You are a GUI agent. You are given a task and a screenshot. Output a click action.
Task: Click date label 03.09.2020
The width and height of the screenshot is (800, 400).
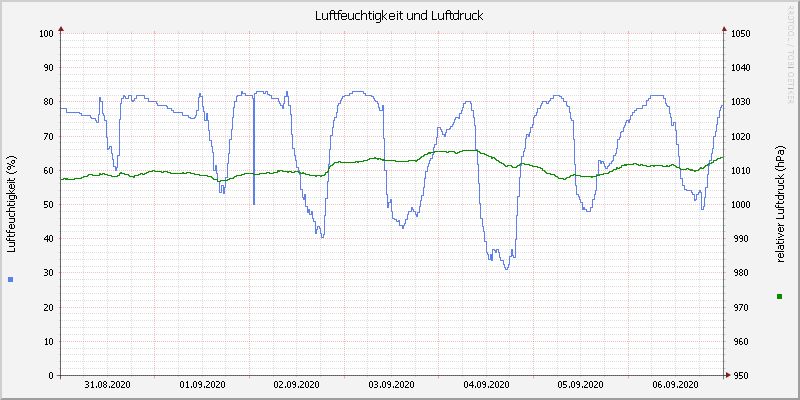point(392,385)
